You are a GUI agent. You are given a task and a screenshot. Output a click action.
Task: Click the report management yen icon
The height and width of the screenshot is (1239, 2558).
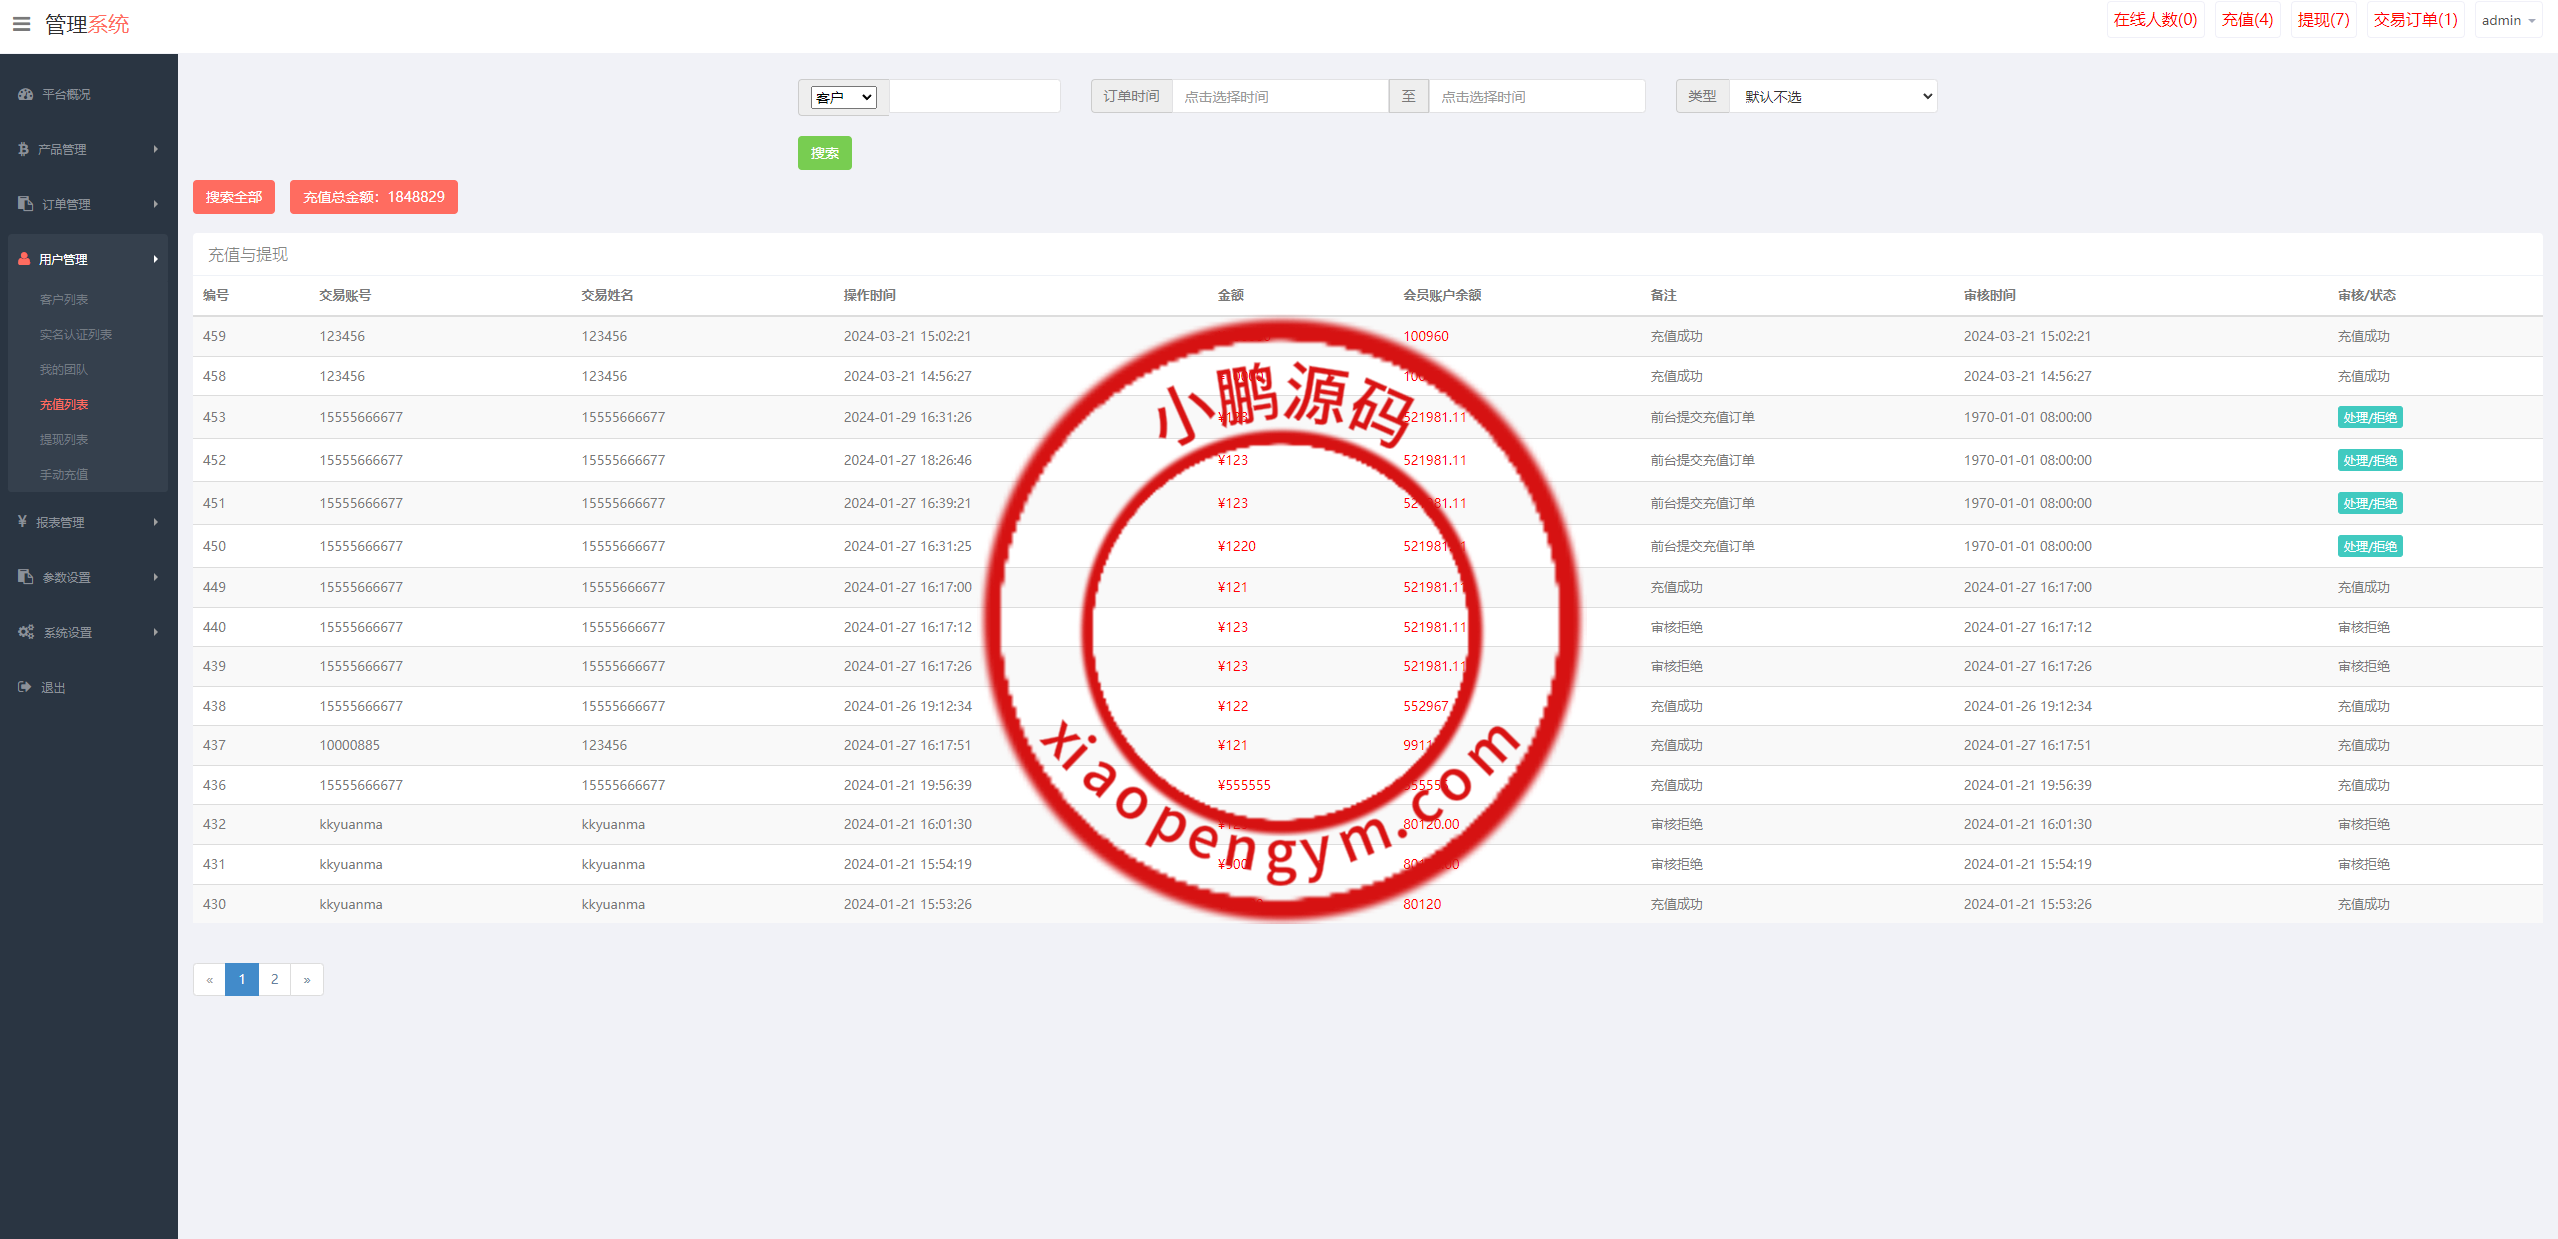pos(22,522)
